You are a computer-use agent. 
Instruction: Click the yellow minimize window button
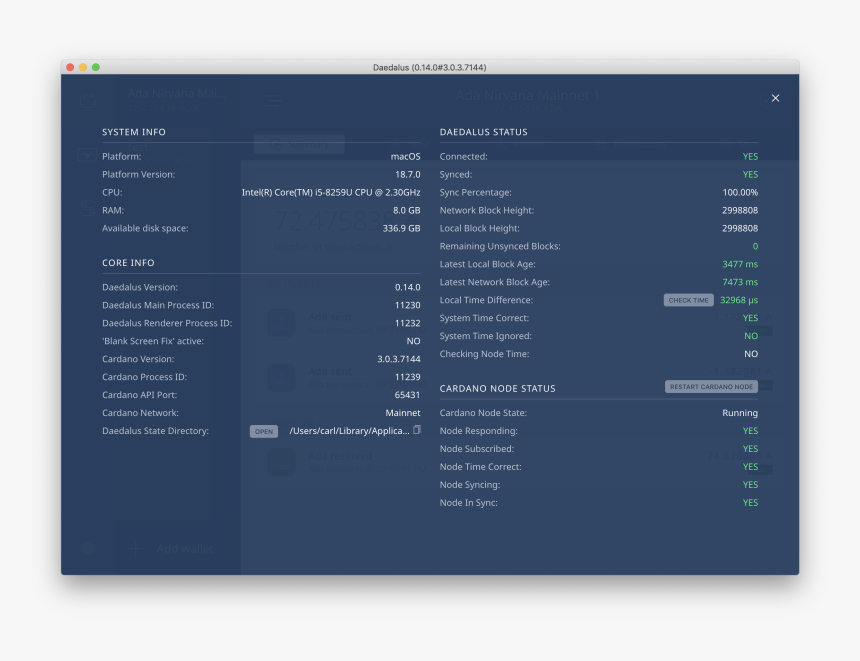83,67
